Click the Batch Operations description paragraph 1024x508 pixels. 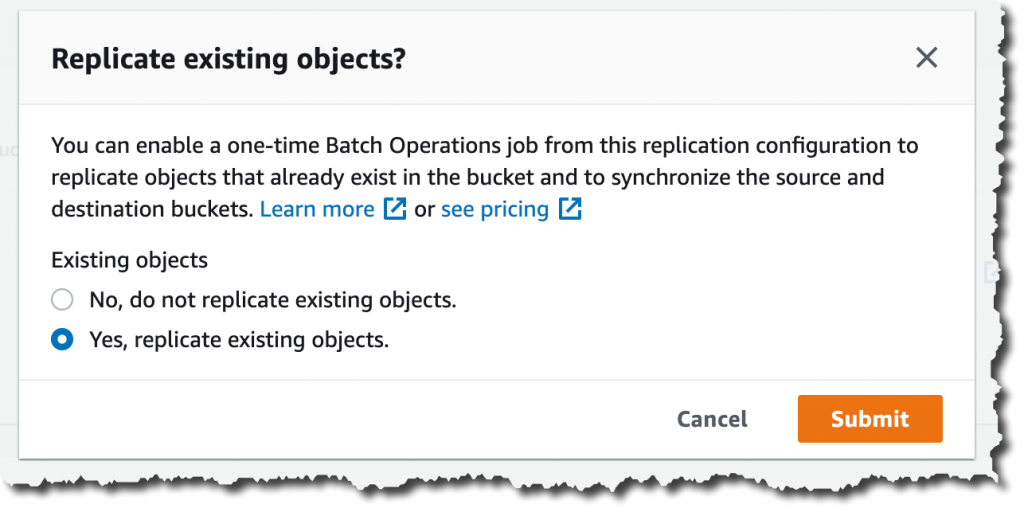[480, 178]
